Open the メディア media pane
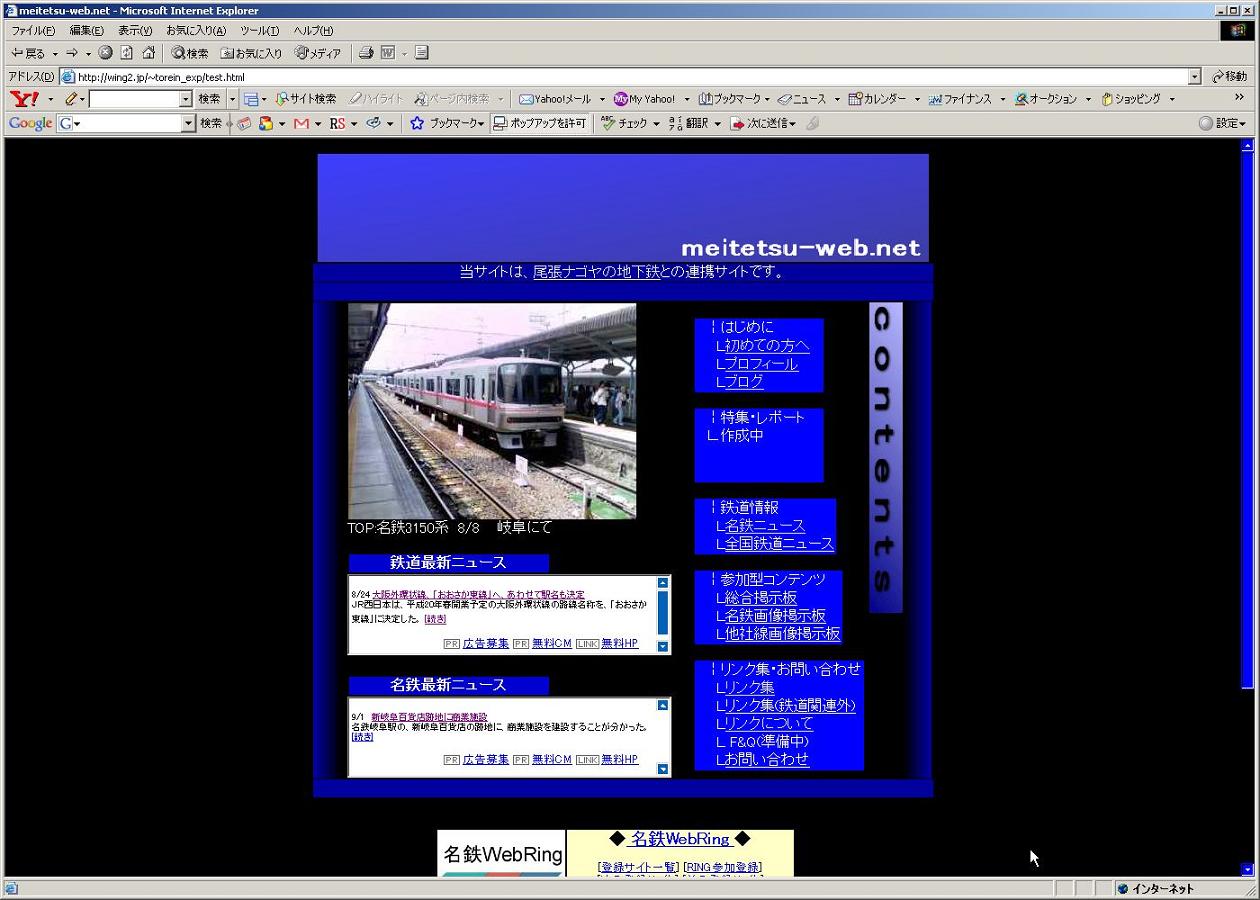Screen dimensions: 1260x900 [318, 53]
